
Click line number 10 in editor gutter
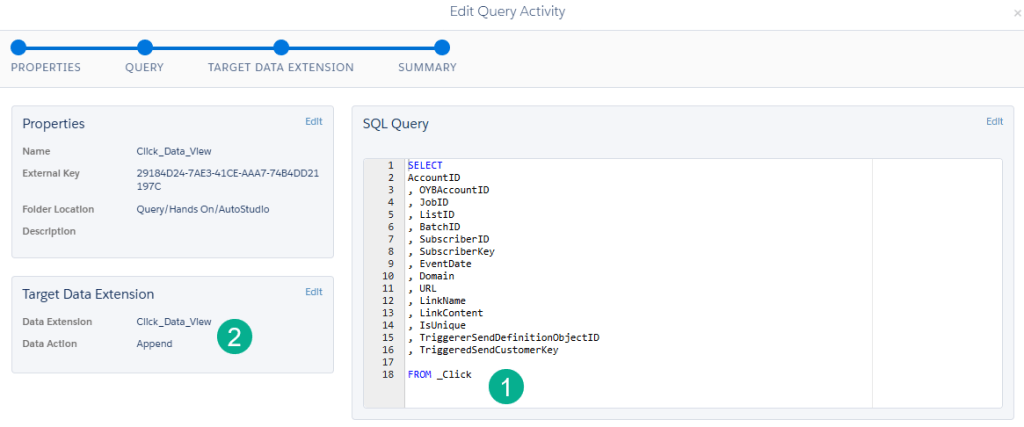tap(388, 276)
